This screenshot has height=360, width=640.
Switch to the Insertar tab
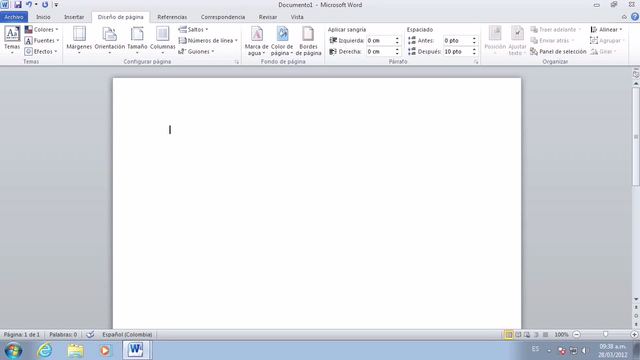click(x=74, y=17)
